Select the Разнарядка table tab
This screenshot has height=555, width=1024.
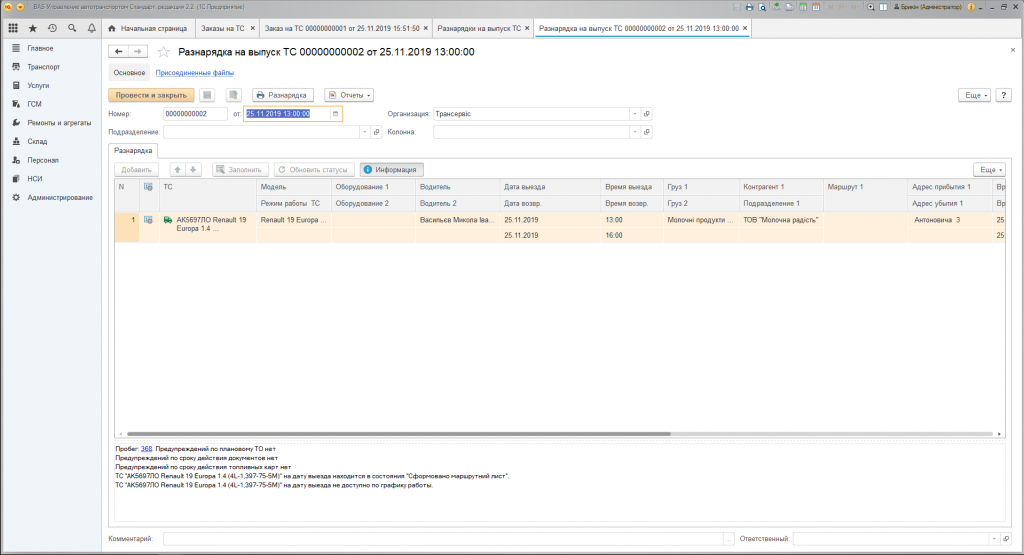point(133,150)
